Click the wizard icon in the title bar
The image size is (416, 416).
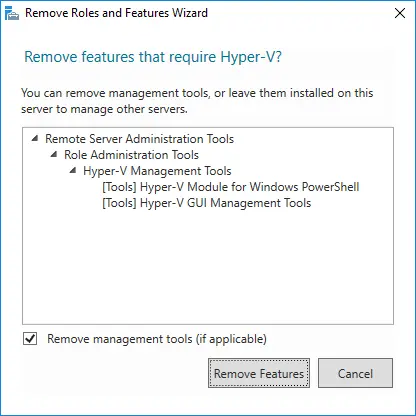(12, 13)
